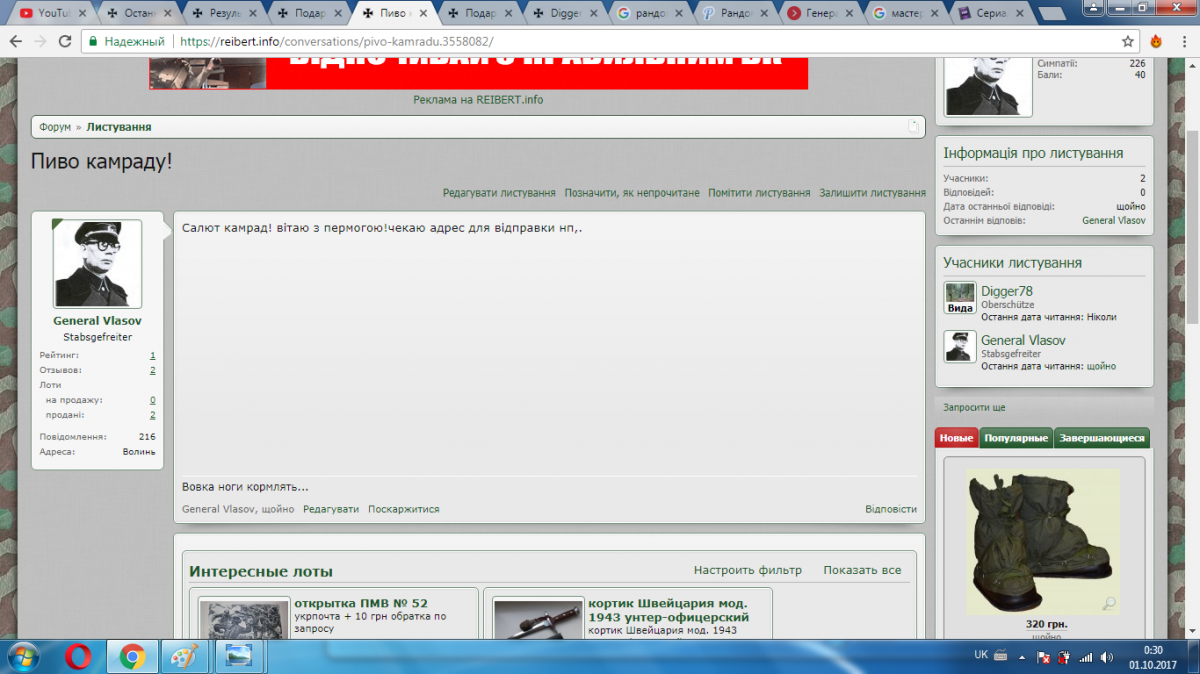Click the power plug tray icon
The width and height of the screenshot is (1200, 674).
pos(1064,657)
